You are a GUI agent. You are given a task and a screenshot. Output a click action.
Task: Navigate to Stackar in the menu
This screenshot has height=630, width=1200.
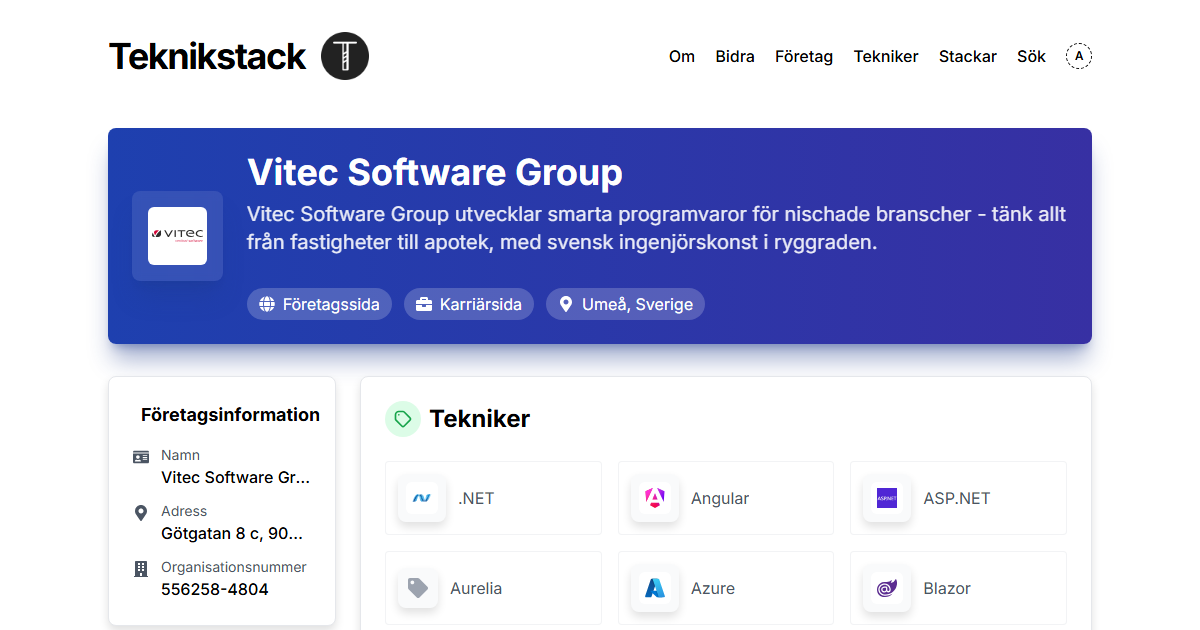[x=968, y=56]
